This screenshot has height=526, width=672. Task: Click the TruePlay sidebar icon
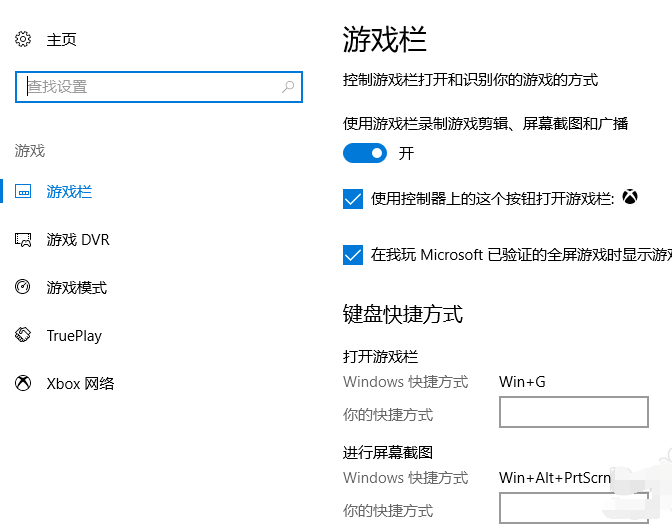click(x=23, y=336)
